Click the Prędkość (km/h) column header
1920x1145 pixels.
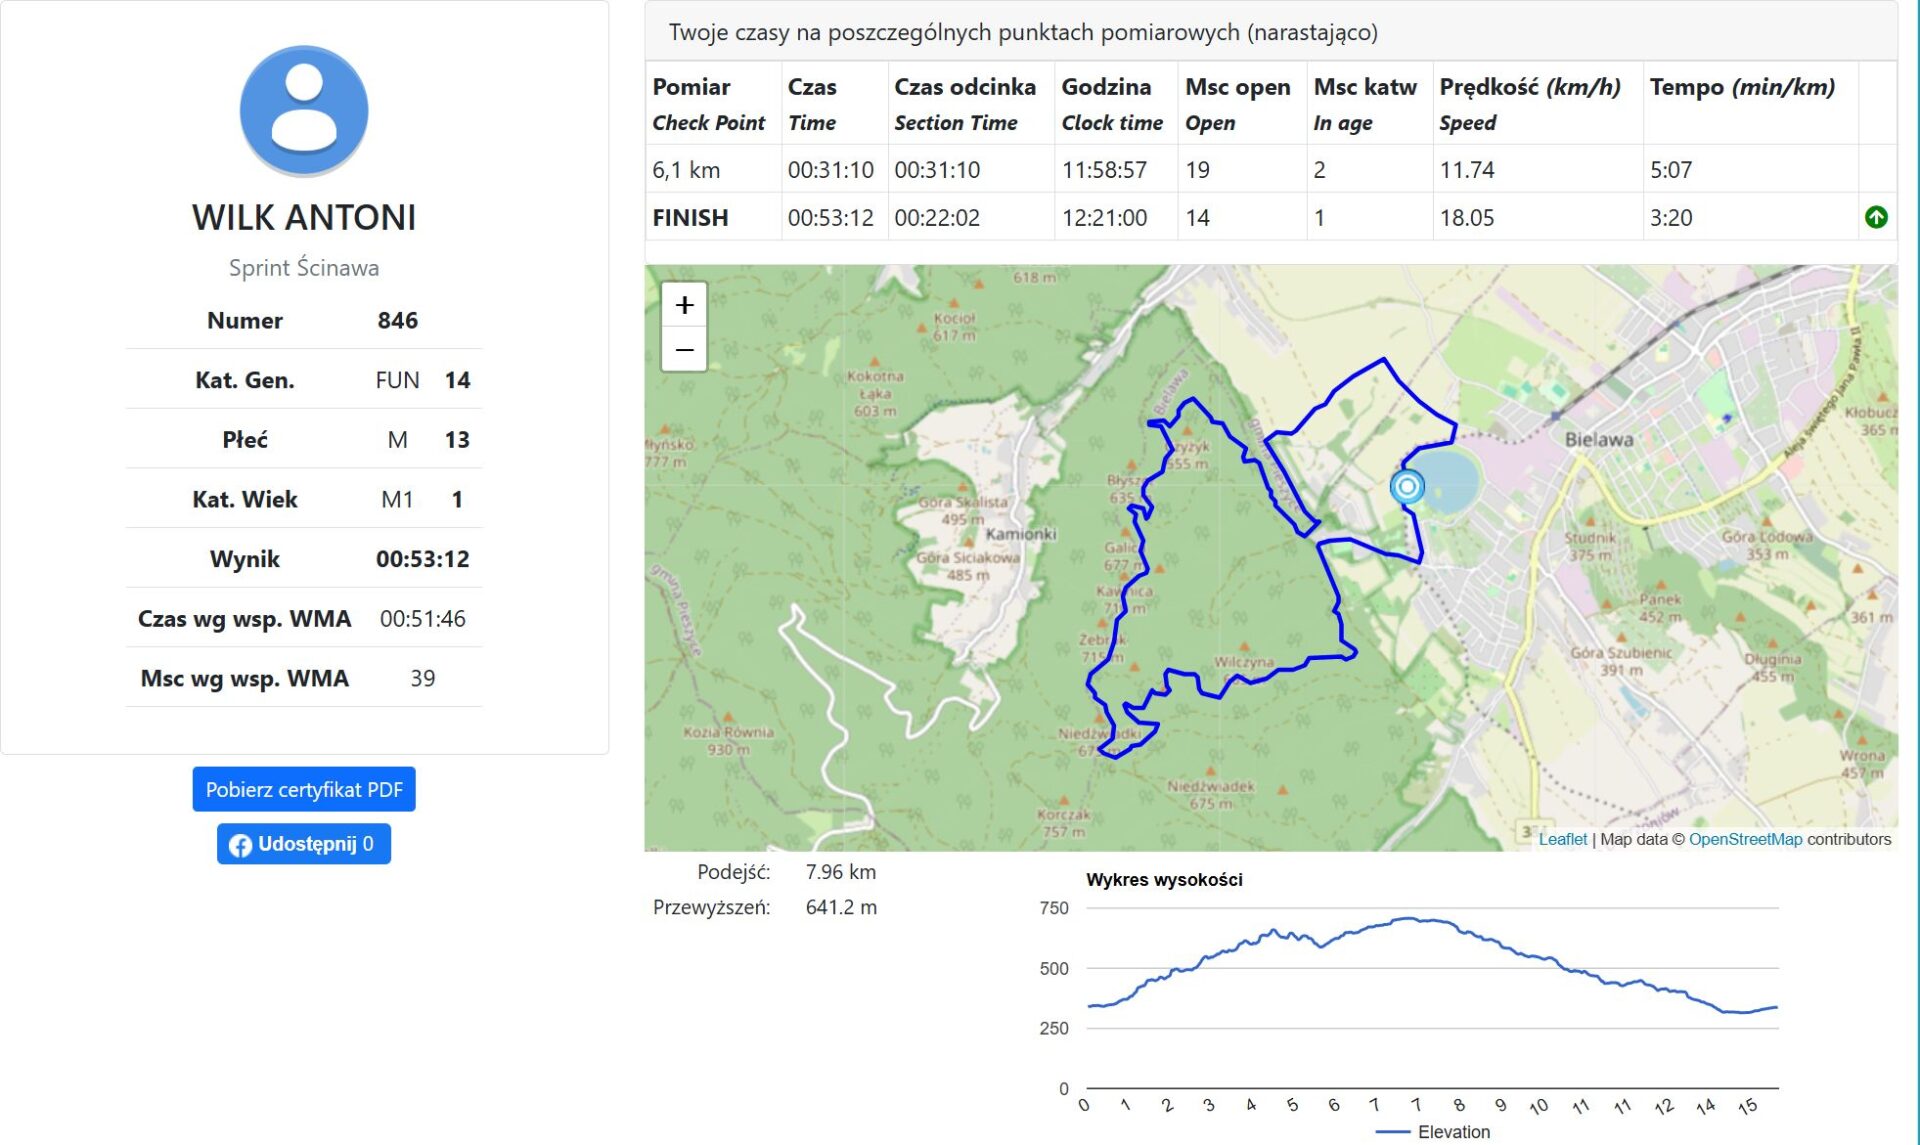(x=1529, y=87)
